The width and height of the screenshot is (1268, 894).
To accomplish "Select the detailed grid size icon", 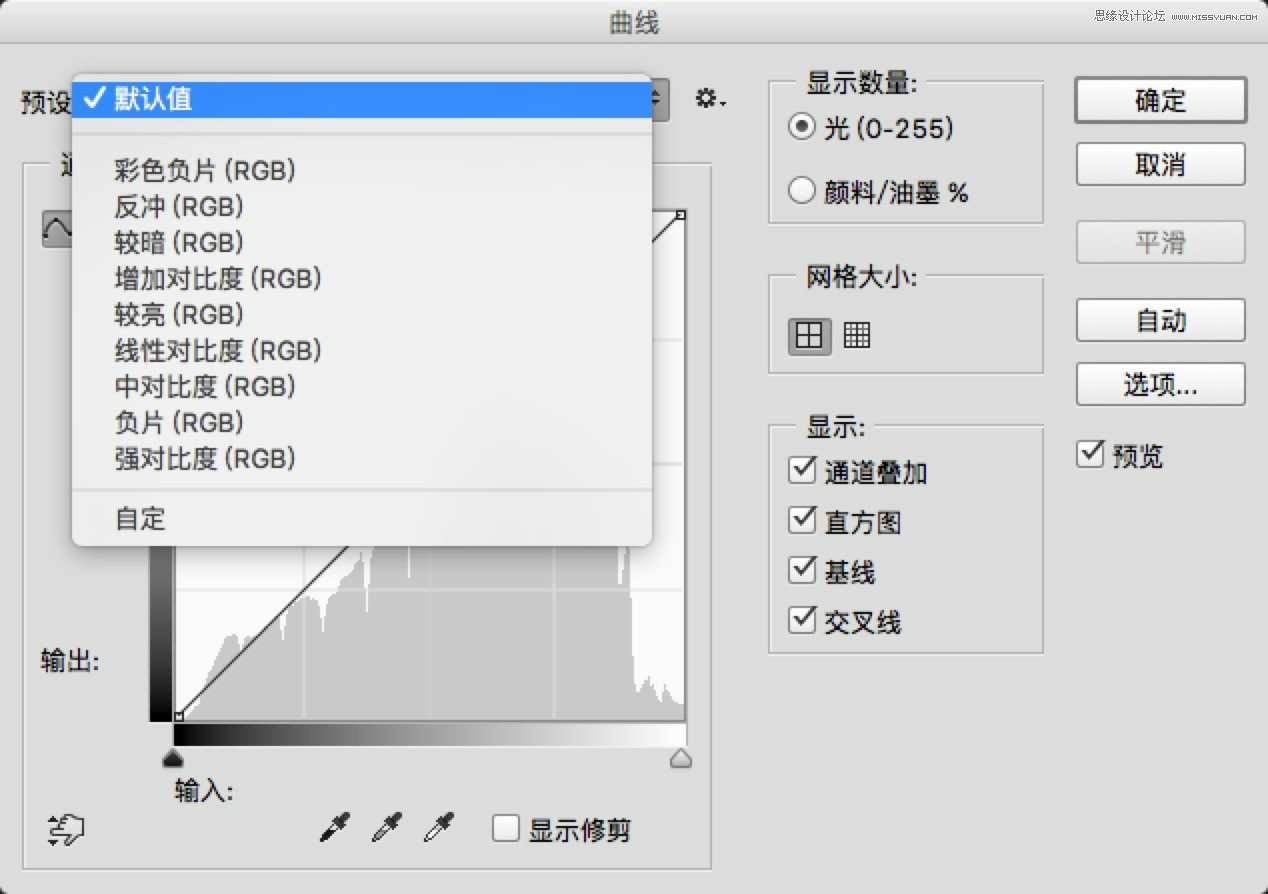I will (857, 335).
